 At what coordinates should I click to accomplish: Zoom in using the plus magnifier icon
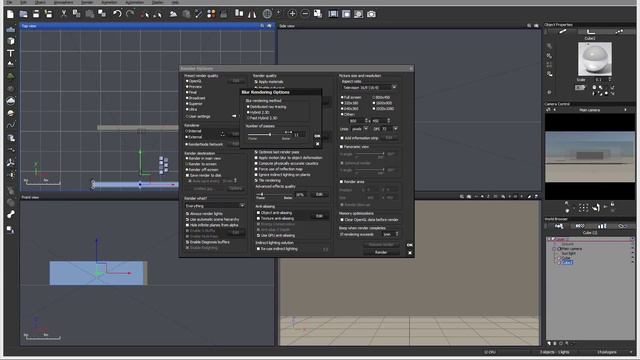coord(292,14)
